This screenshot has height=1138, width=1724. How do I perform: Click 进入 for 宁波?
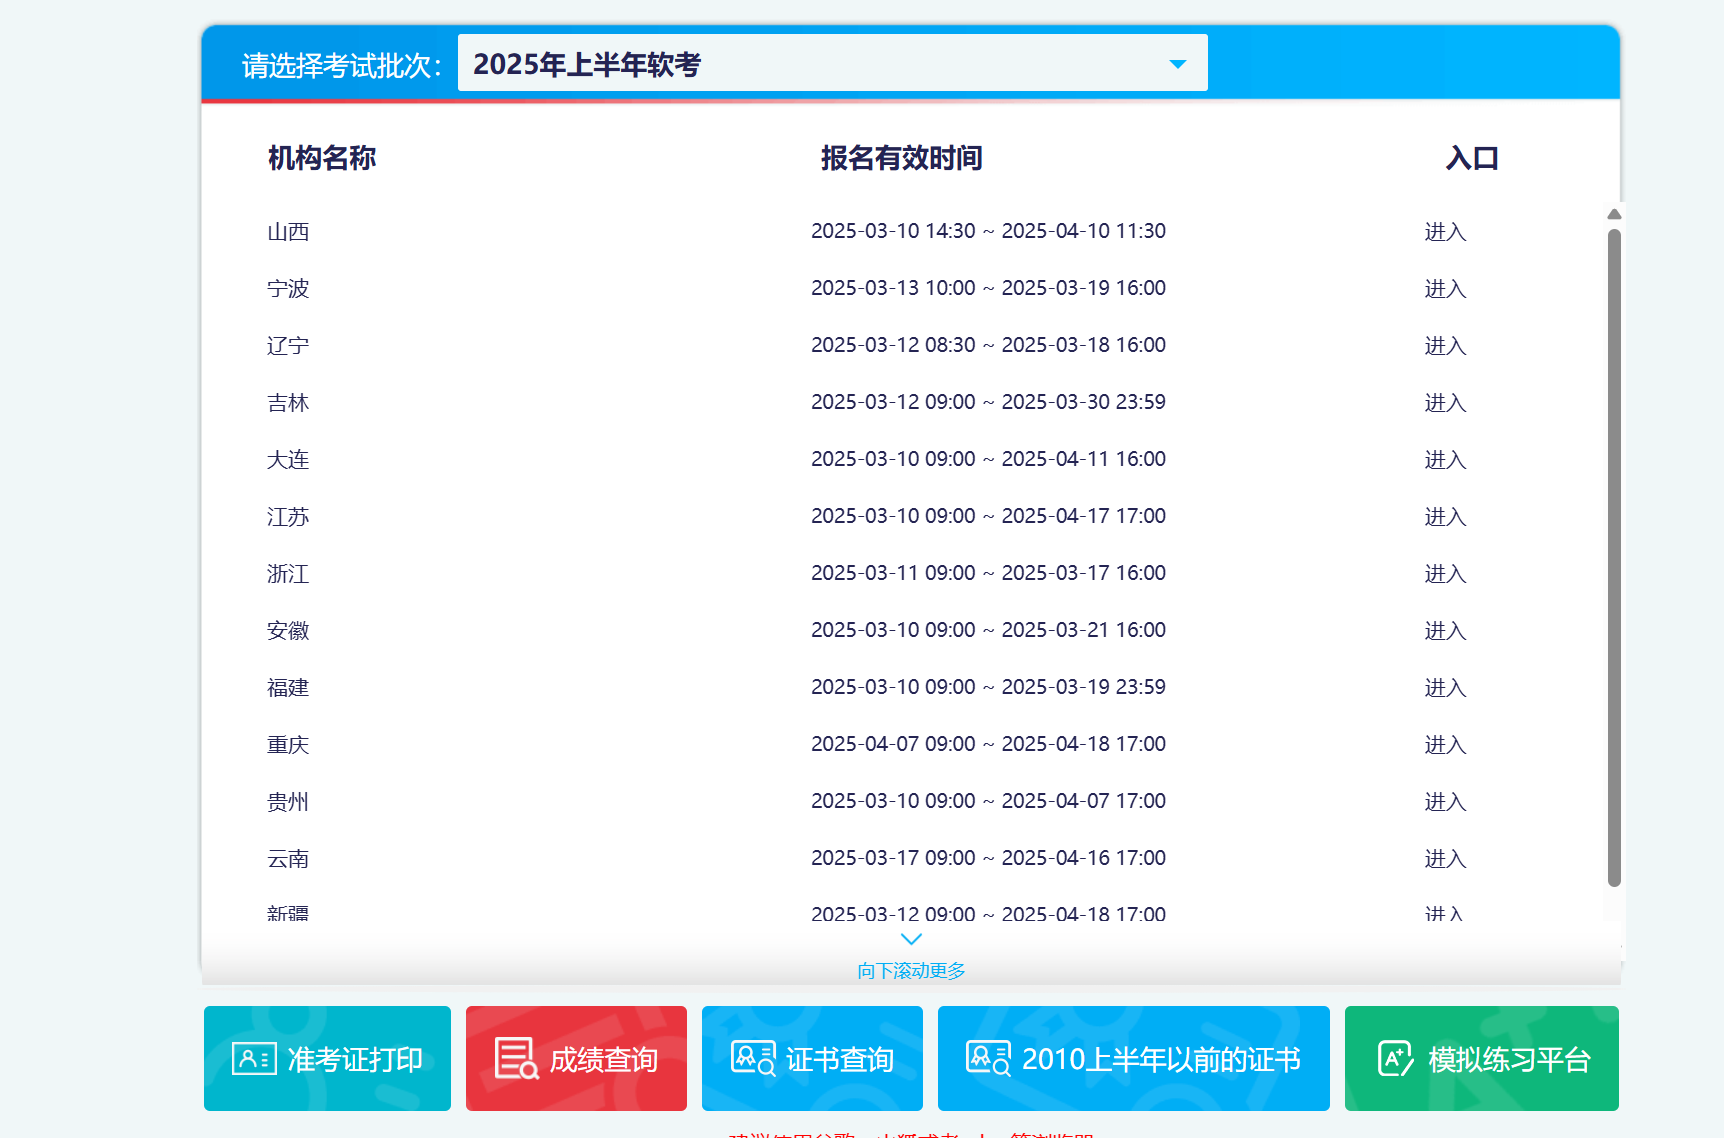pos(1445,289)
